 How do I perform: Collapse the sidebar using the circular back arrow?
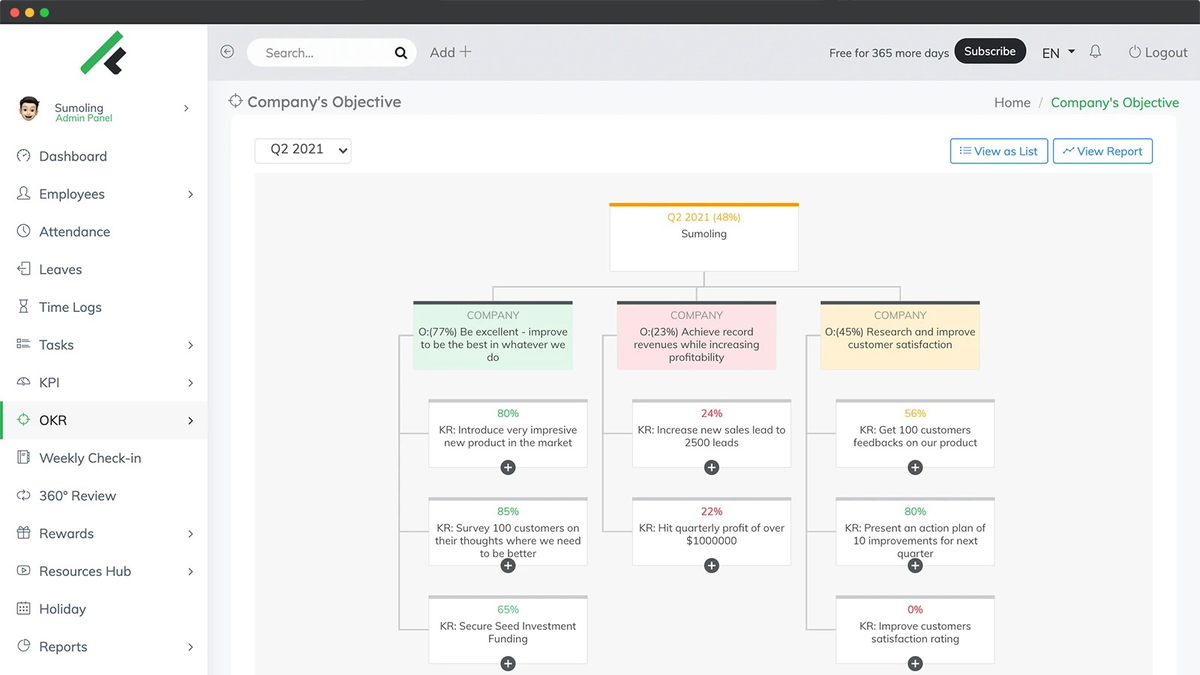(226, 51)
